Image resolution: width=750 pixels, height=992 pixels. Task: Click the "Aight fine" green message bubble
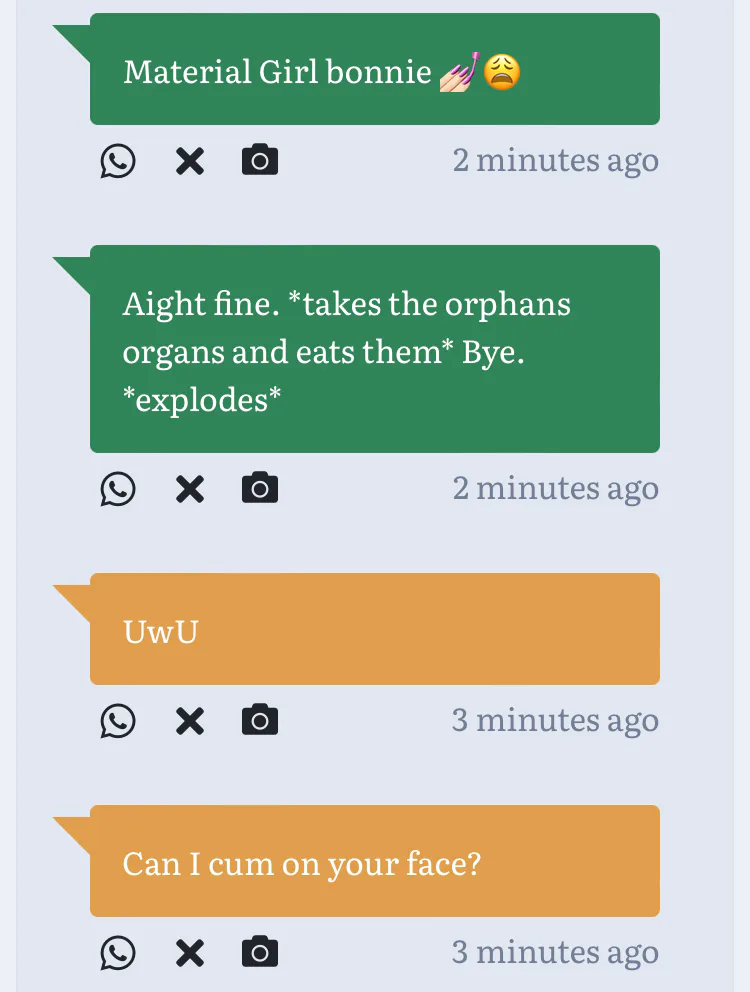coord(374,349)
